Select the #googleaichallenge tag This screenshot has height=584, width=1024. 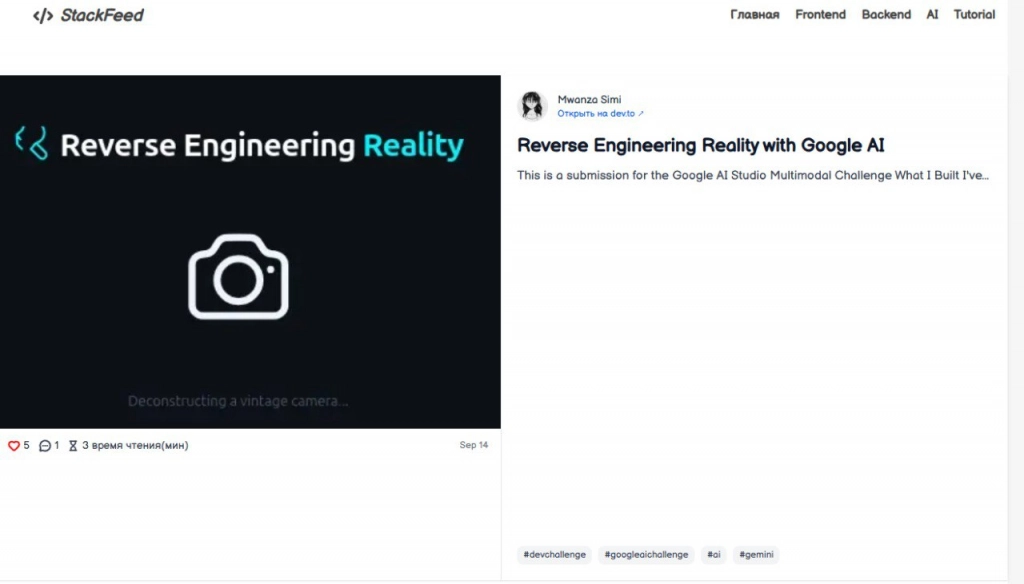coord(646,555)
